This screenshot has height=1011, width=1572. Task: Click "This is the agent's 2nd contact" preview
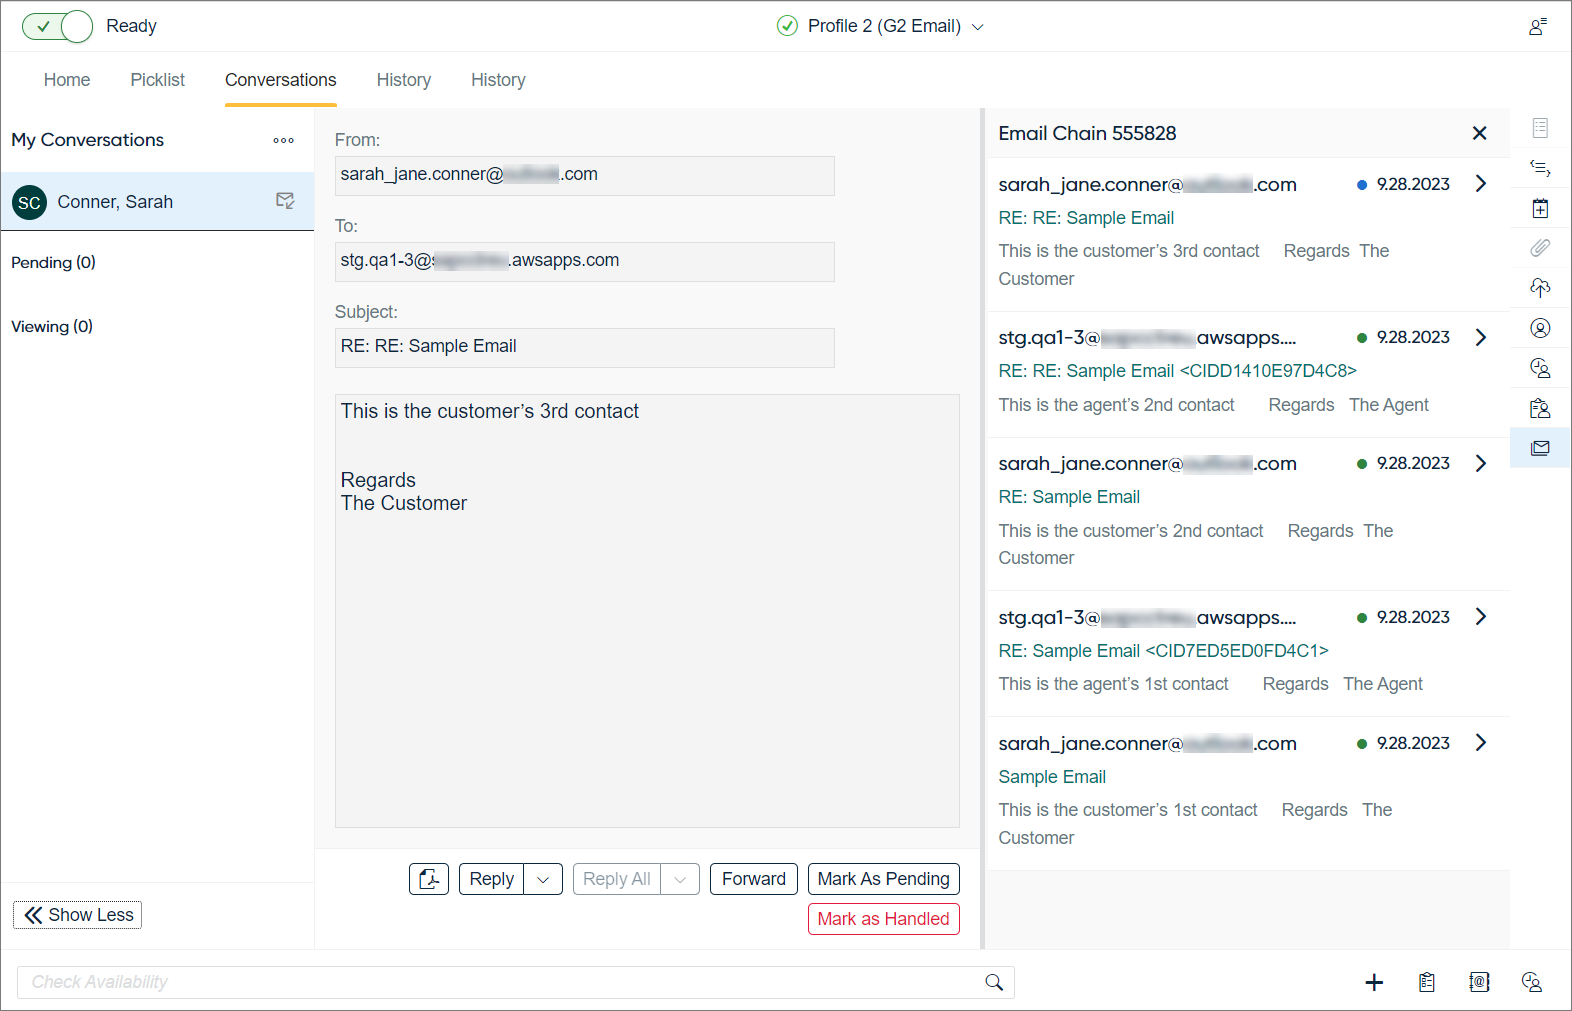tap(1116, 405)
